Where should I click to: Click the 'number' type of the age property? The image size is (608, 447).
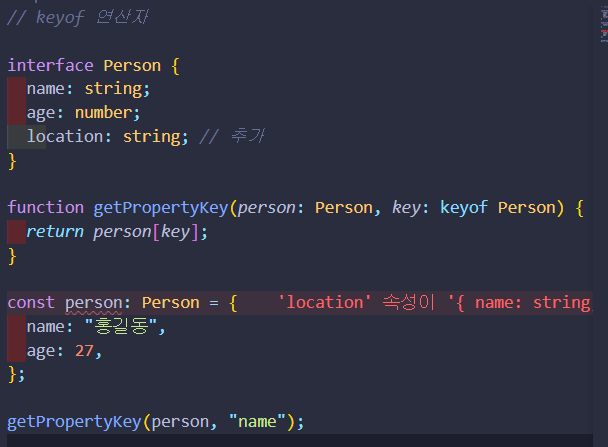tap(103, 112)
